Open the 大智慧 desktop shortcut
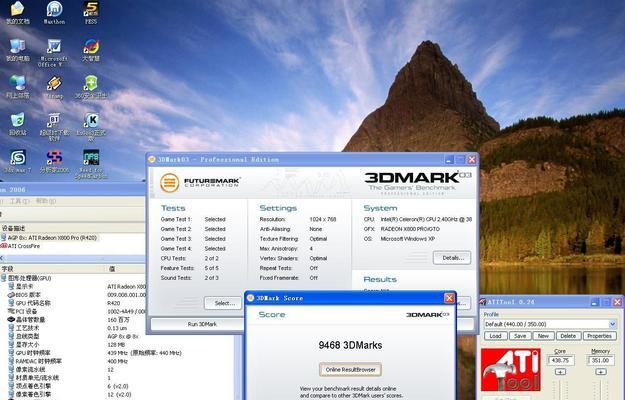The height and width of the screenshot is (400, 625). 91,50
